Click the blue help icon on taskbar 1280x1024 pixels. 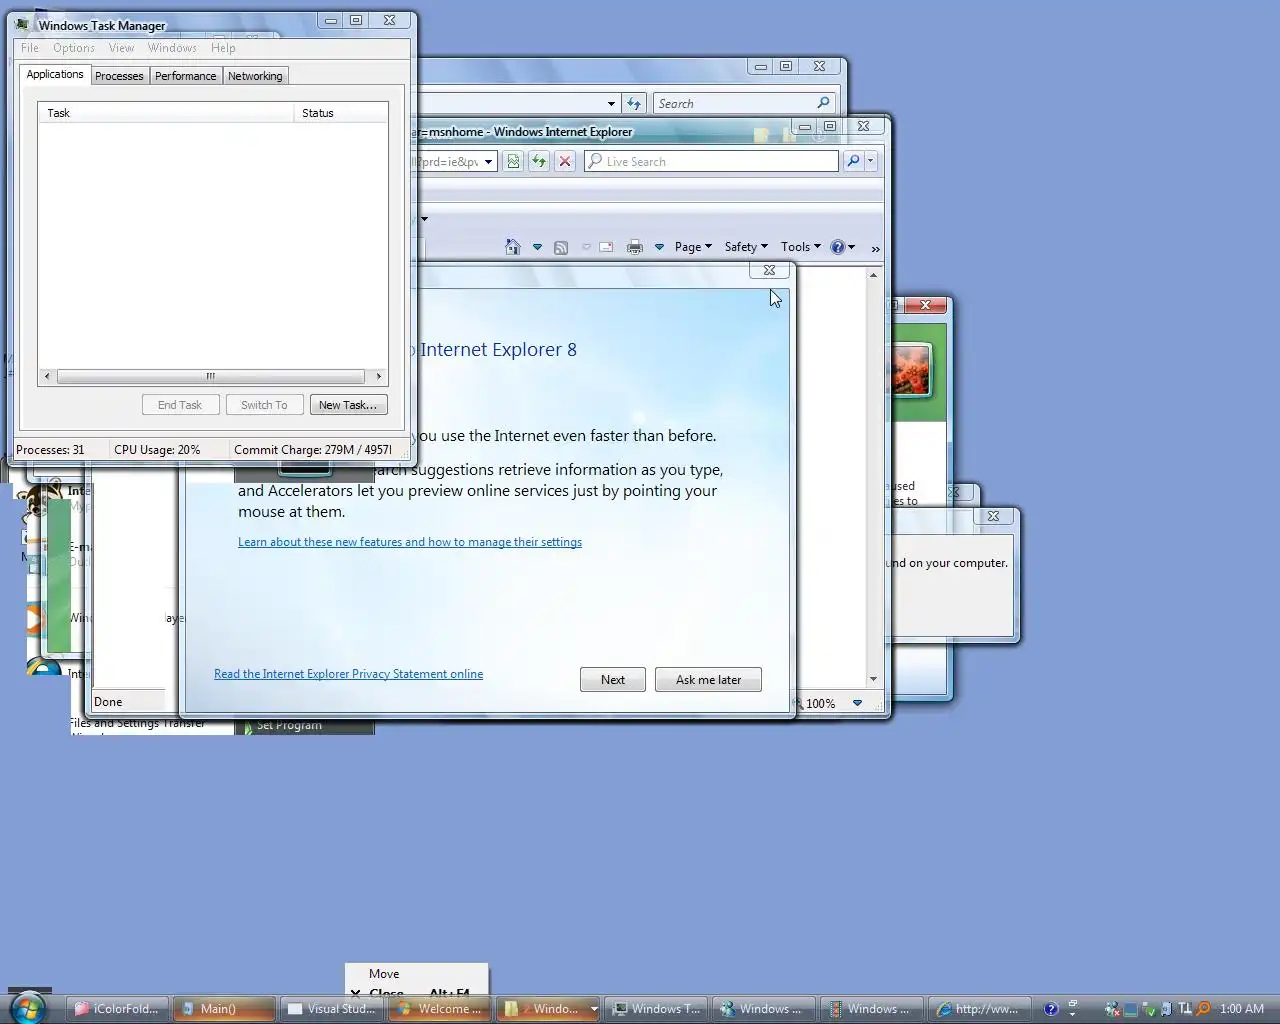tap(1051, 1009)
